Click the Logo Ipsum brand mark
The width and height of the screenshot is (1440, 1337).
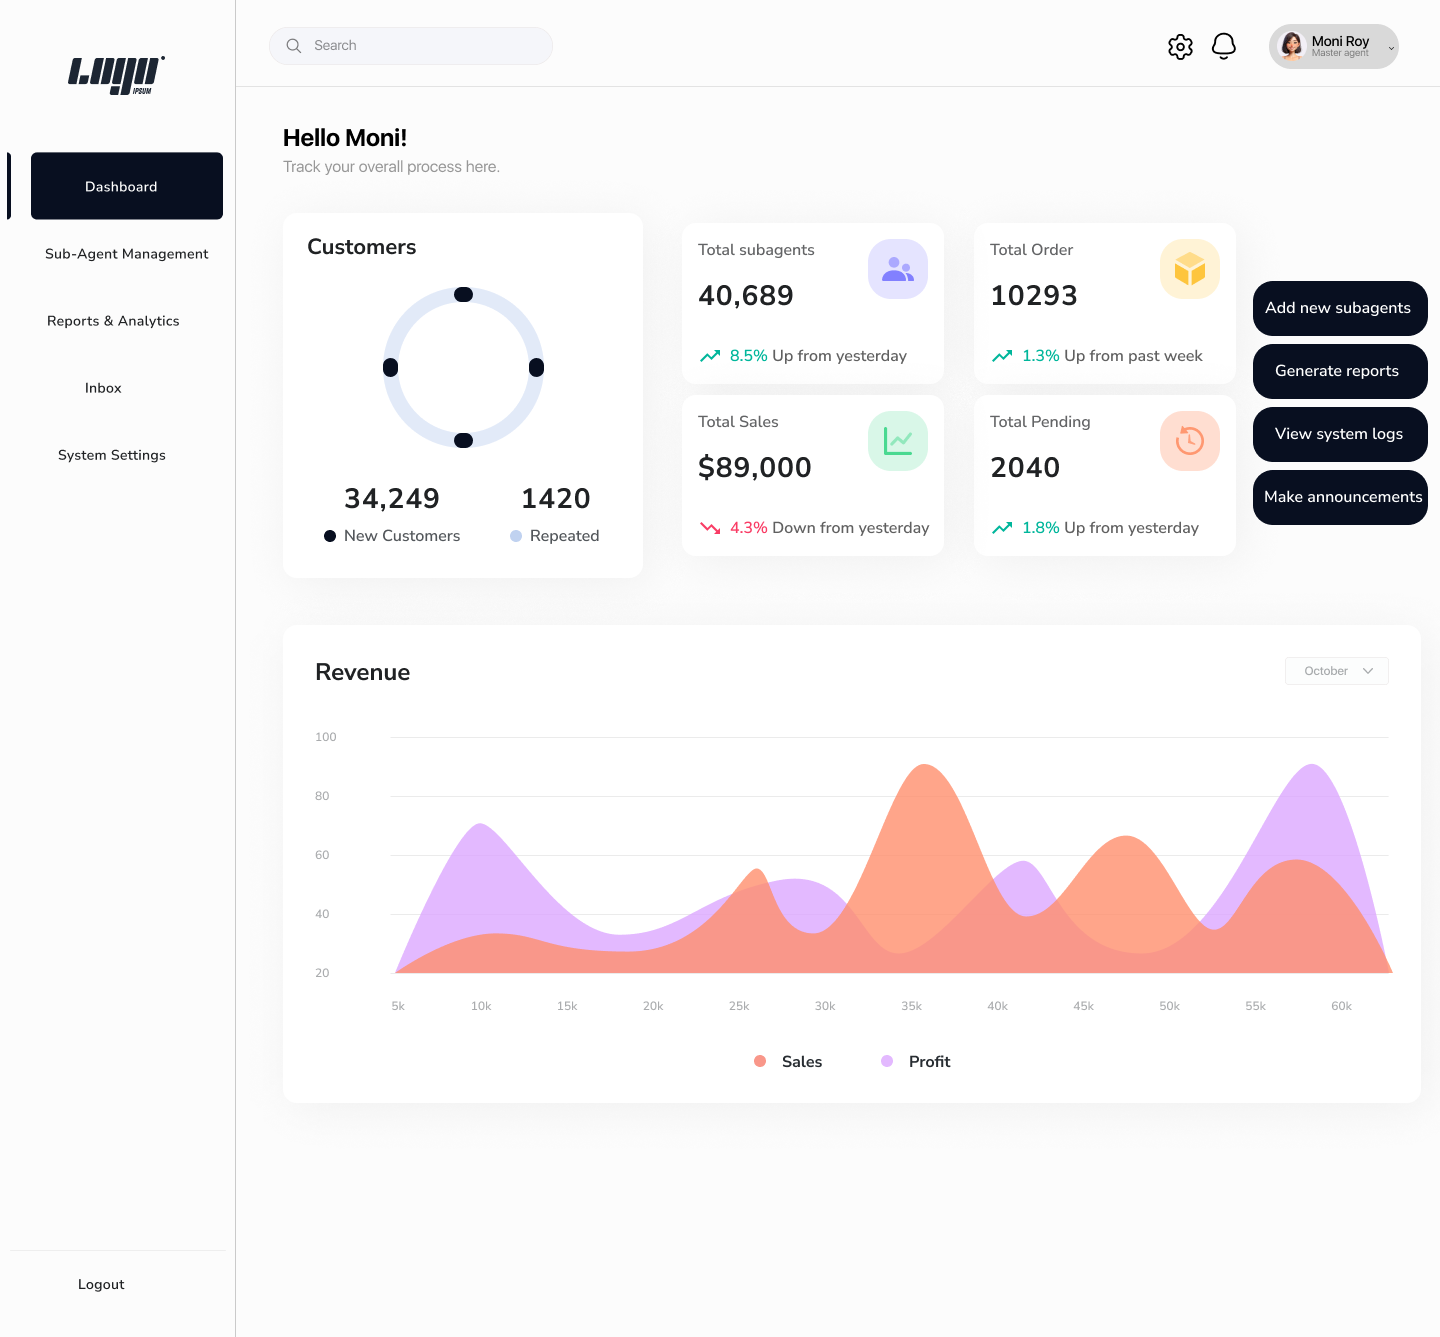point(117,75)
